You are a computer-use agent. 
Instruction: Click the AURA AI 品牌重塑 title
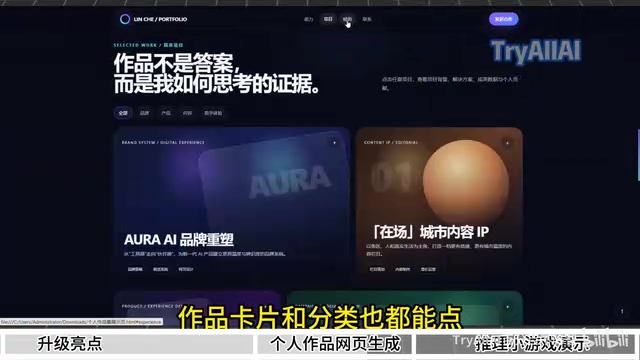[x=179, y=240]
